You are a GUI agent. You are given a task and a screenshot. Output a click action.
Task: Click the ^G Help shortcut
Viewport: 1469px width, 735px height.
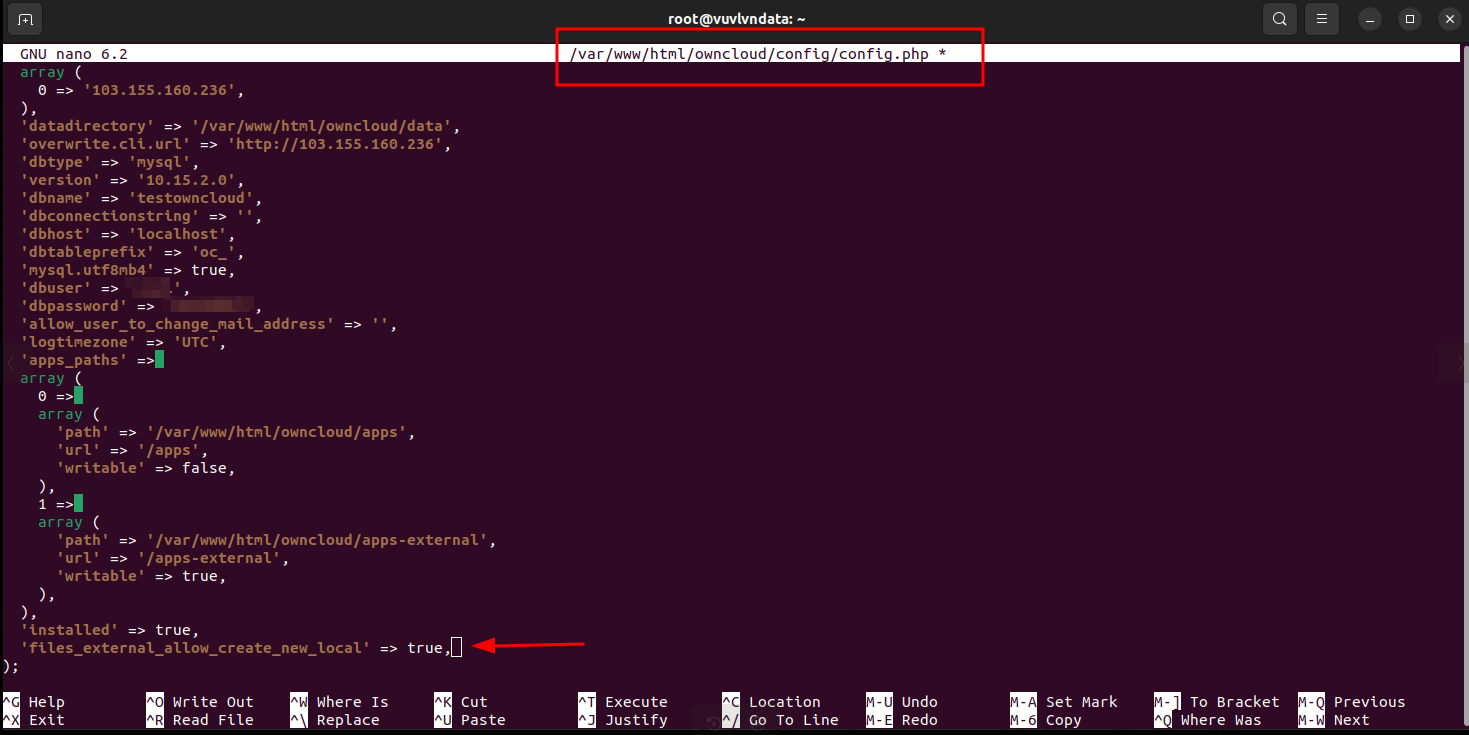click(37, 702)
